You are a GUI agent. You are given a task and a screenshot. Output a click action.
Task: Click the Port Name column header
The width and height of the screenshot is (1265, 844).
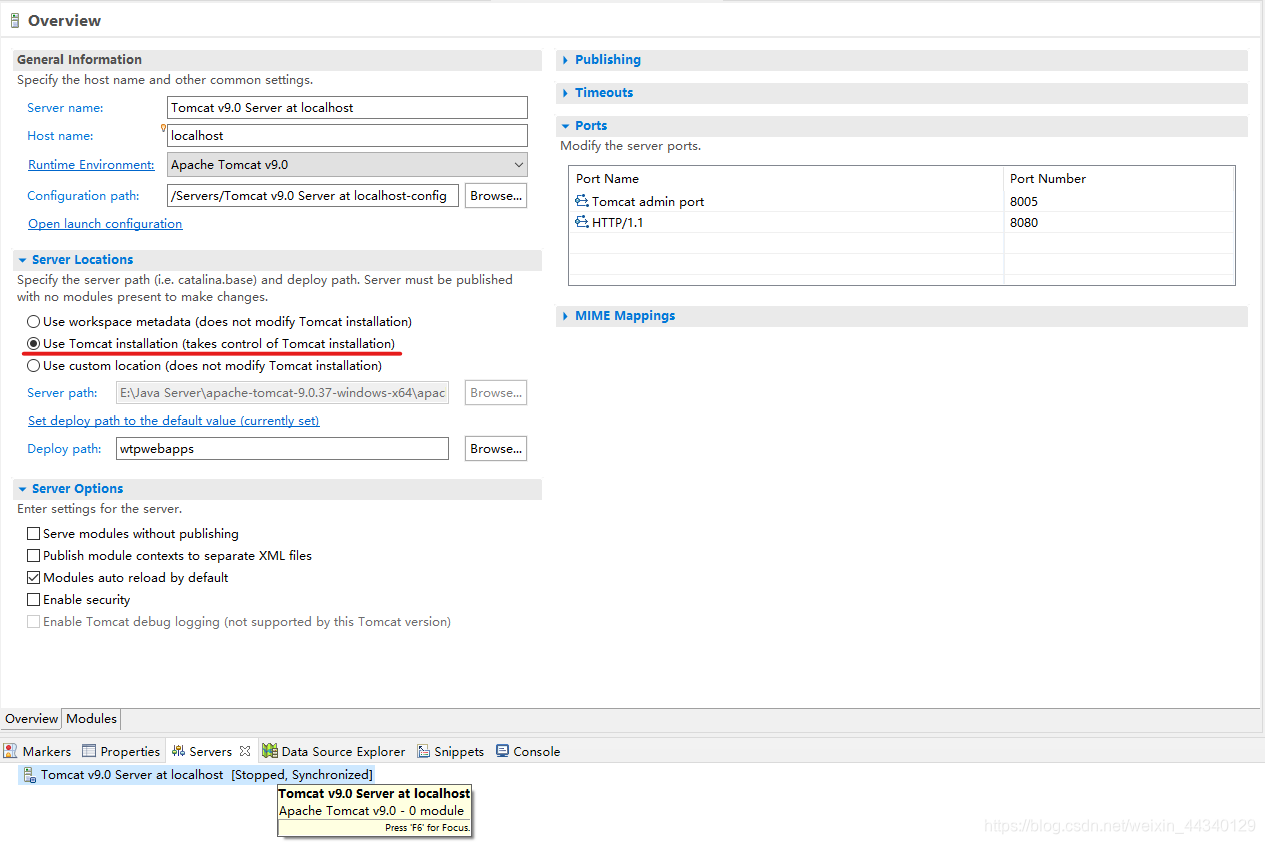(x=786, y=179)
